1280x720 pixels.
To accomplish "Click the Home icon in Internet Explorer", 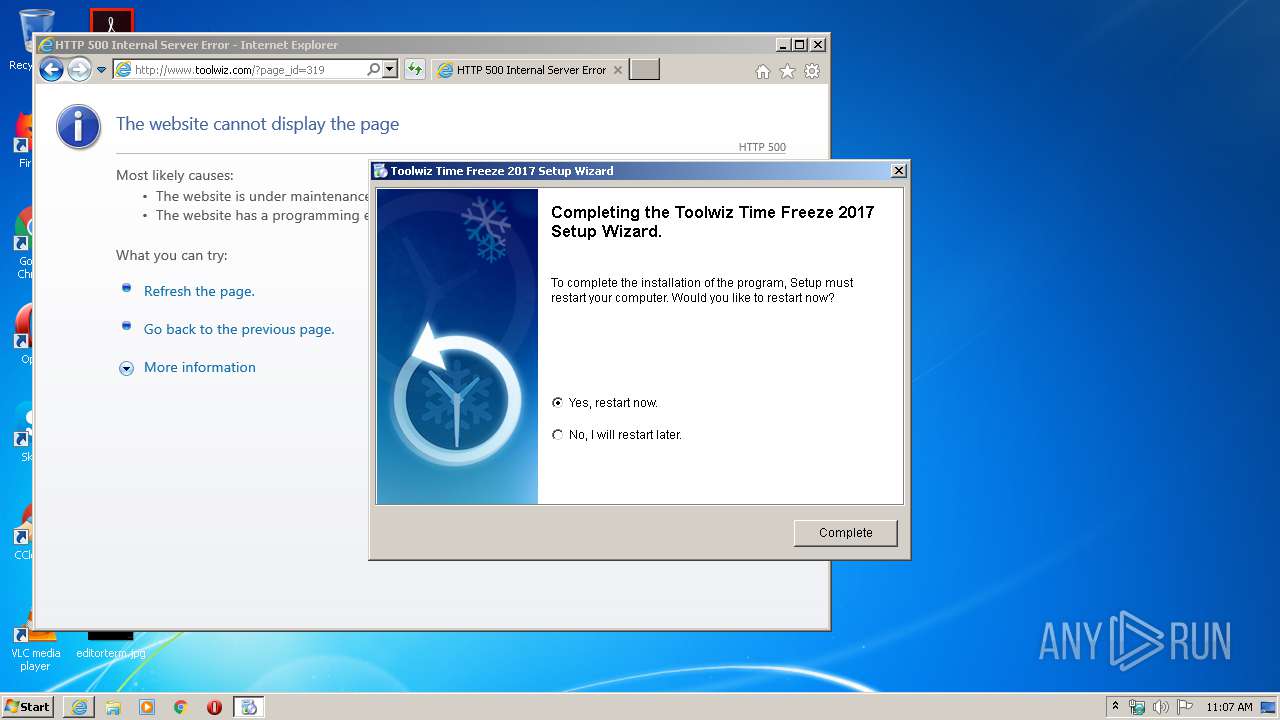I will coord(763,71).
